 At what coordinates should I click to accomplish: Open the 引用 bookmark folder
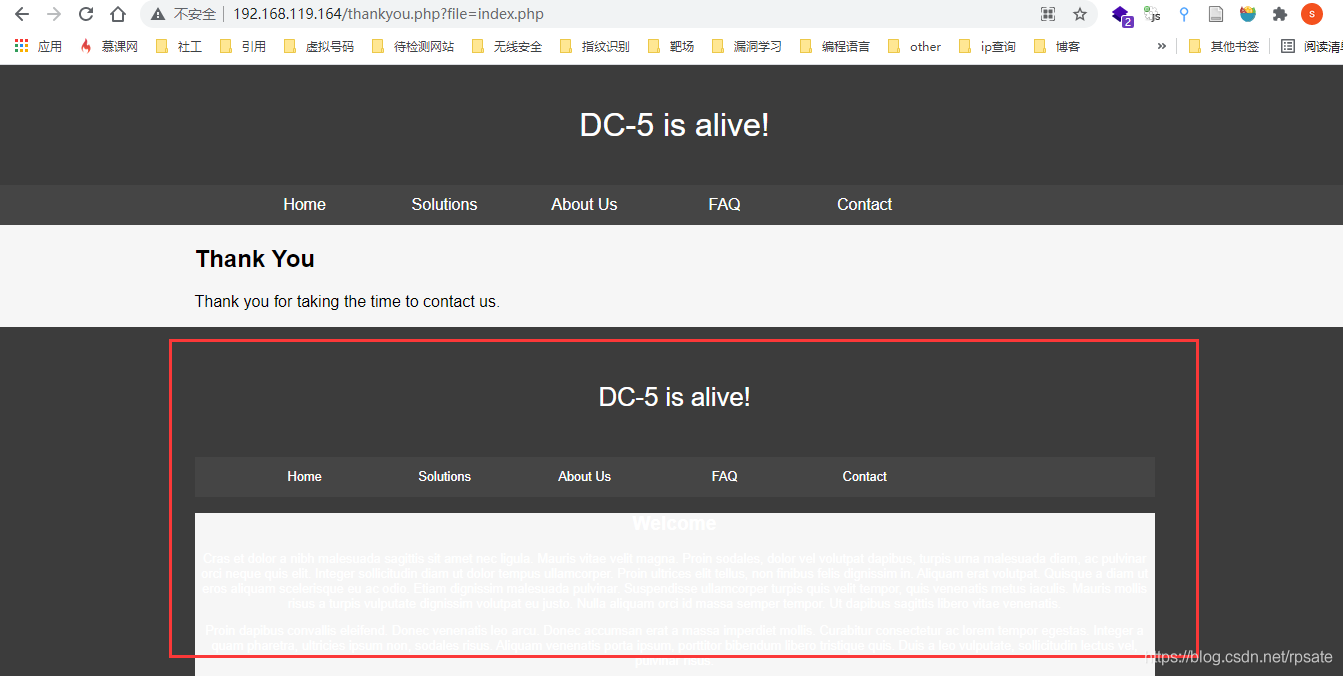pos(243,46)
